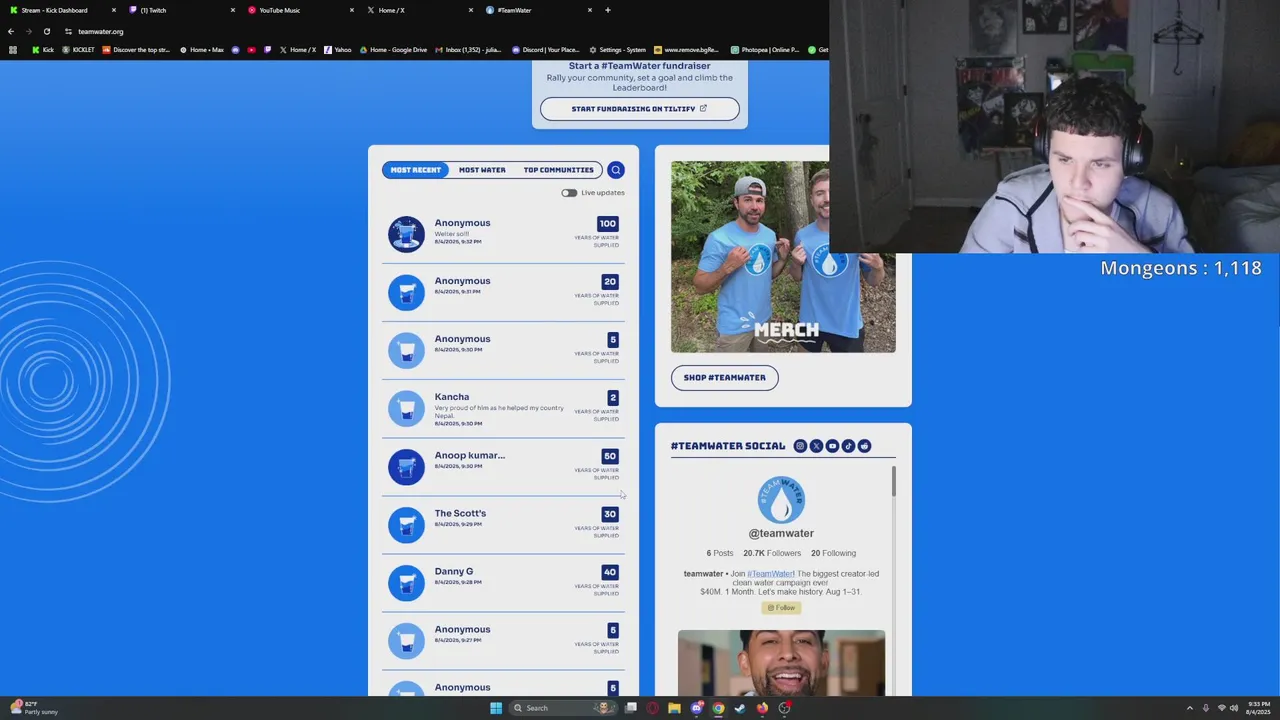Close the YouTube Music browser tab
Screen dimensions: 1280x720
pos(352,10)
